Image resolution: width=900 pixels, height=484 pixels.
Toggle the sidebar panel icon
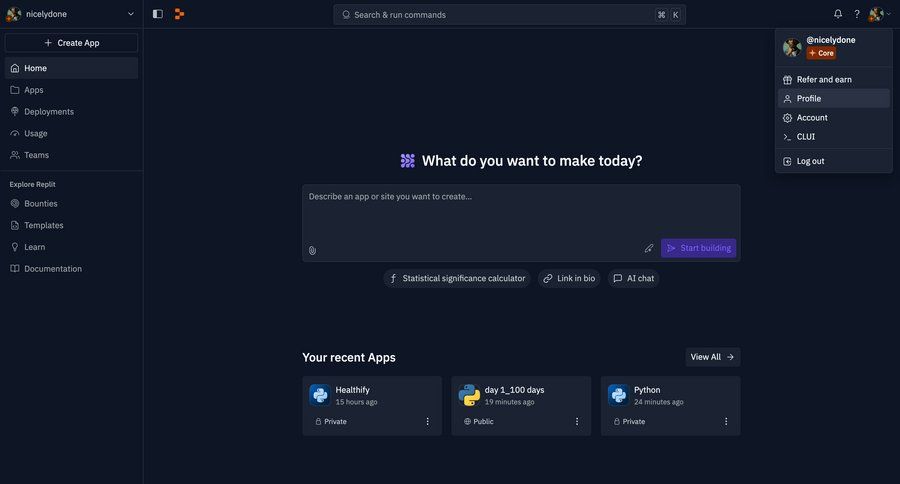pos(158,14)
